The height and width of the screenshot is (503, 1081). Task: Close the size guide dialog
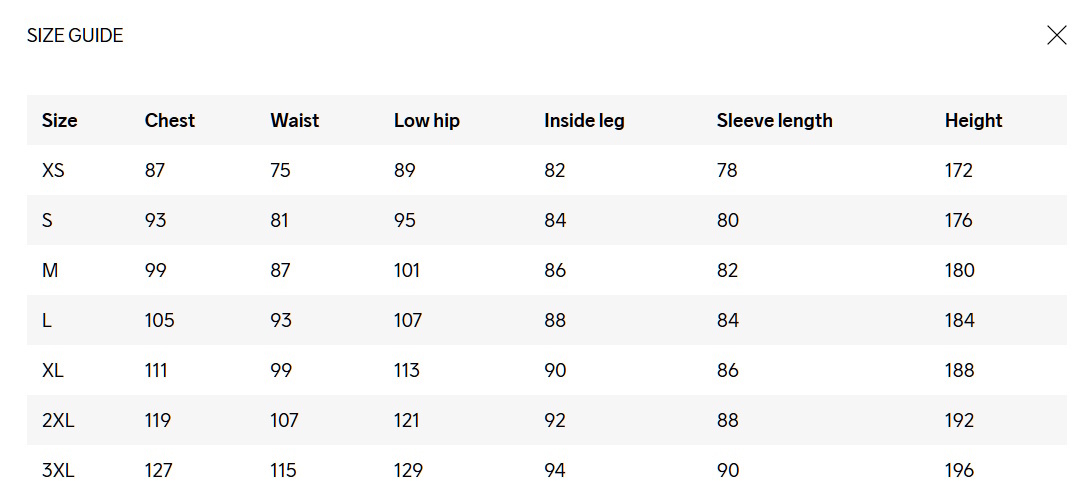point(1056,35)
